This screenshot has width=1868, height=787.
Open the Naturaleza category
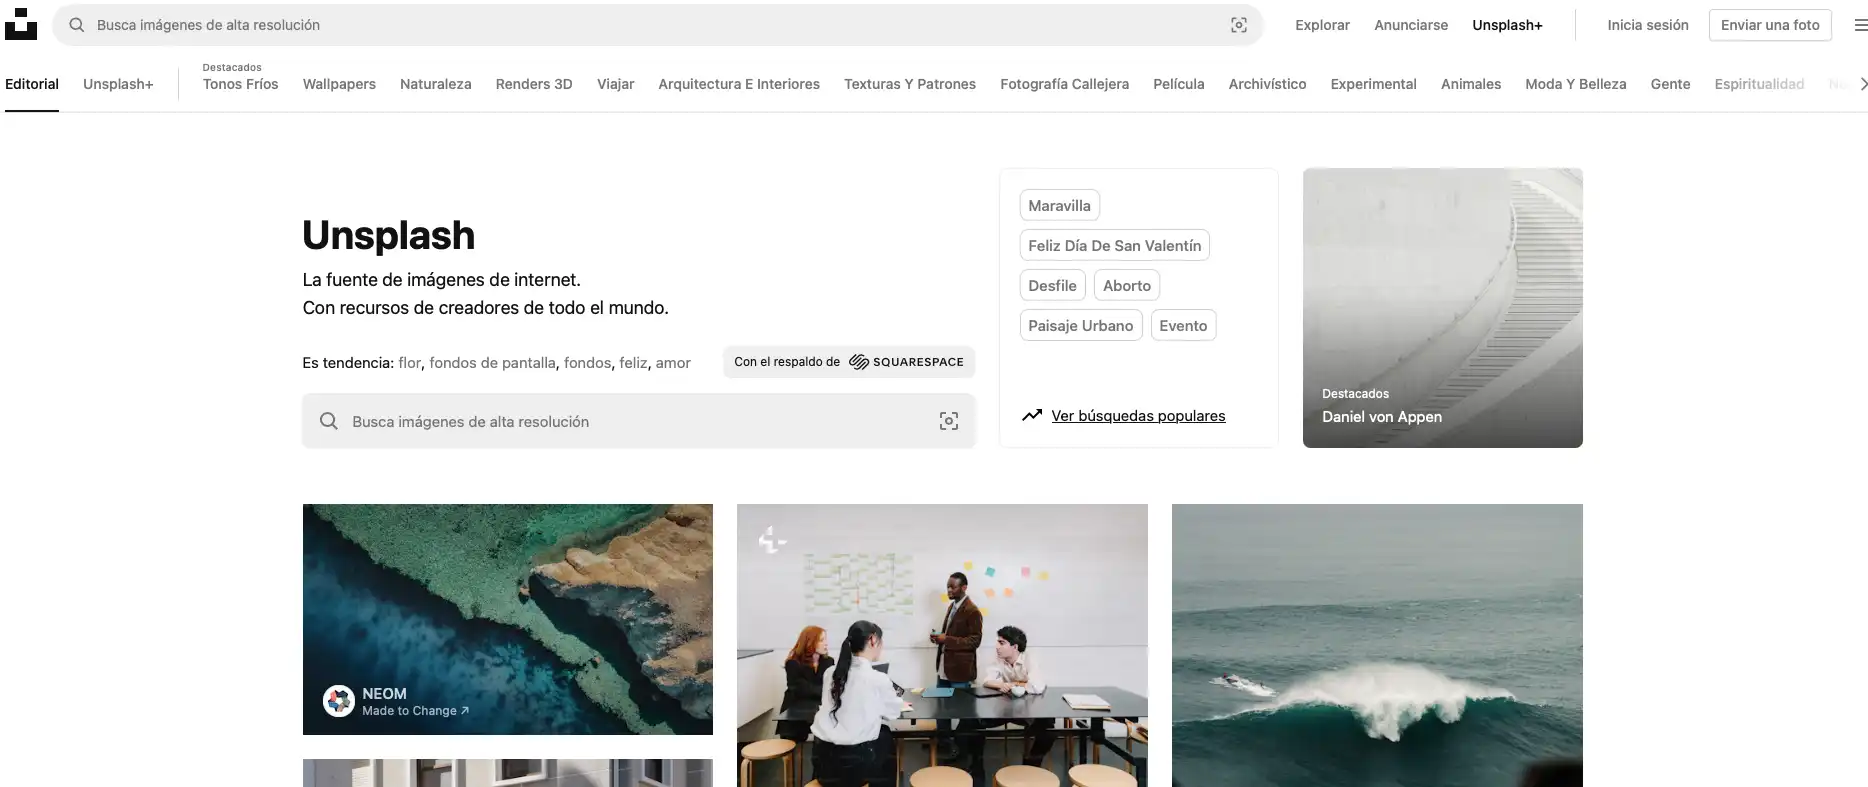tap(435, 84)
